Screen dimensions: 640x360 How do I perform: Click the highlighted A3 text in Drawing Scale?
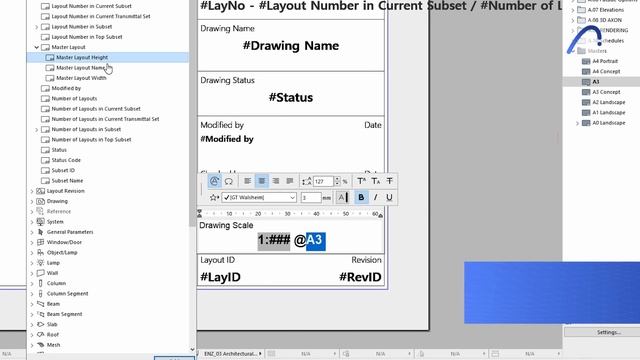pyautogui.click(x=316, y=240)
